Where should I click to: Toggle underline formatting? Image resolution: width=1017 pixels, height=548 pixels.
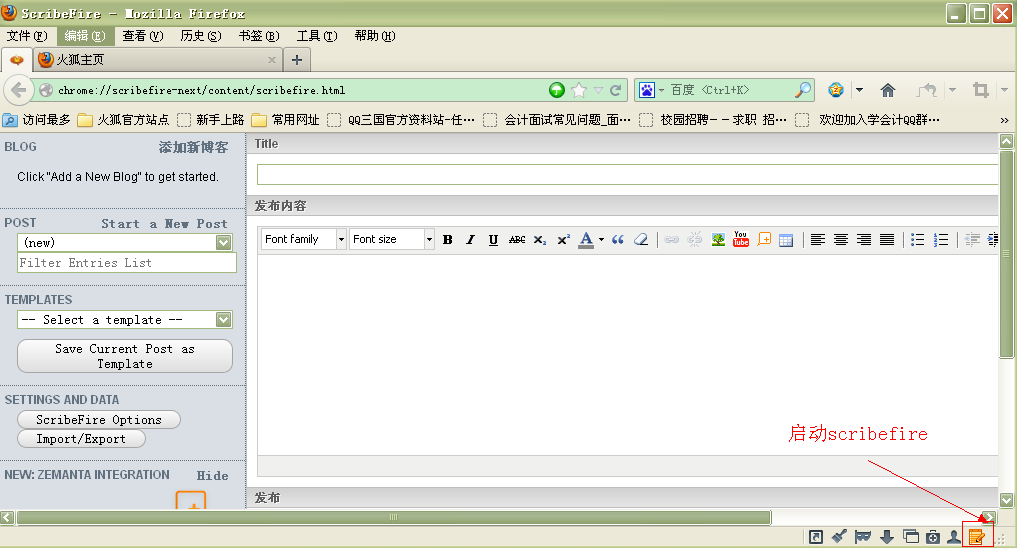(x=493, y=240)
